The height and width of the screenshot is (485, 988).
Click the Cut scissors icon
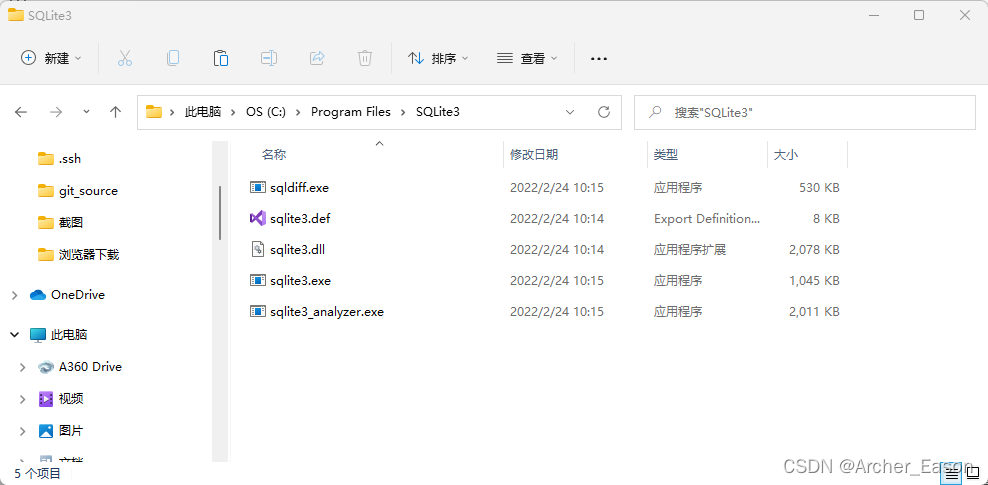pos(125,59)
